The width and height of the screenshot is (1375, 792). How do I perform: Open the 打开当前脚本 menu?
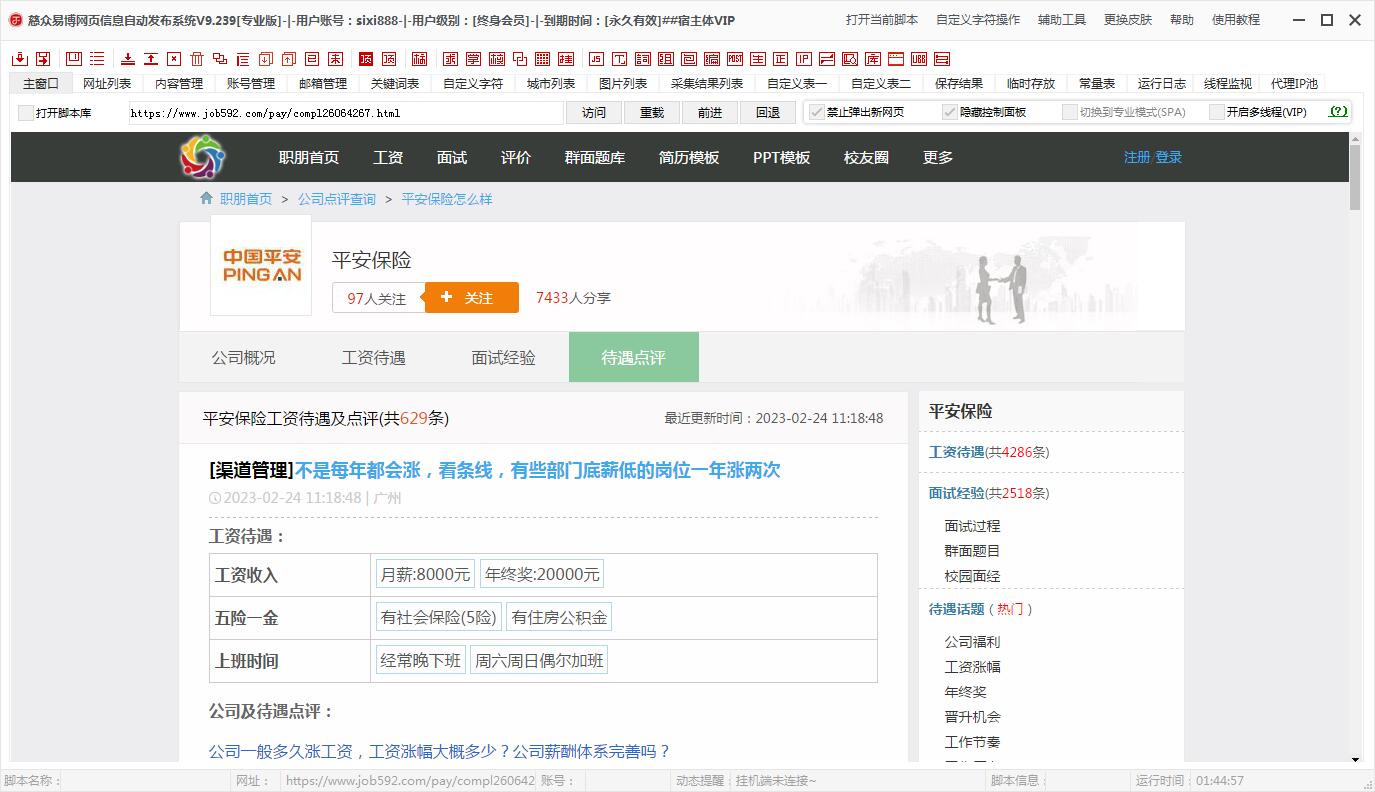881,20
